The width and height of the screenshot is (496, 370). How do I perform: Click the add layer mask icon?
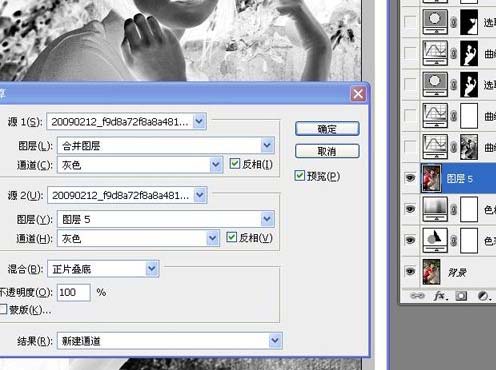(x=462, y=296)
